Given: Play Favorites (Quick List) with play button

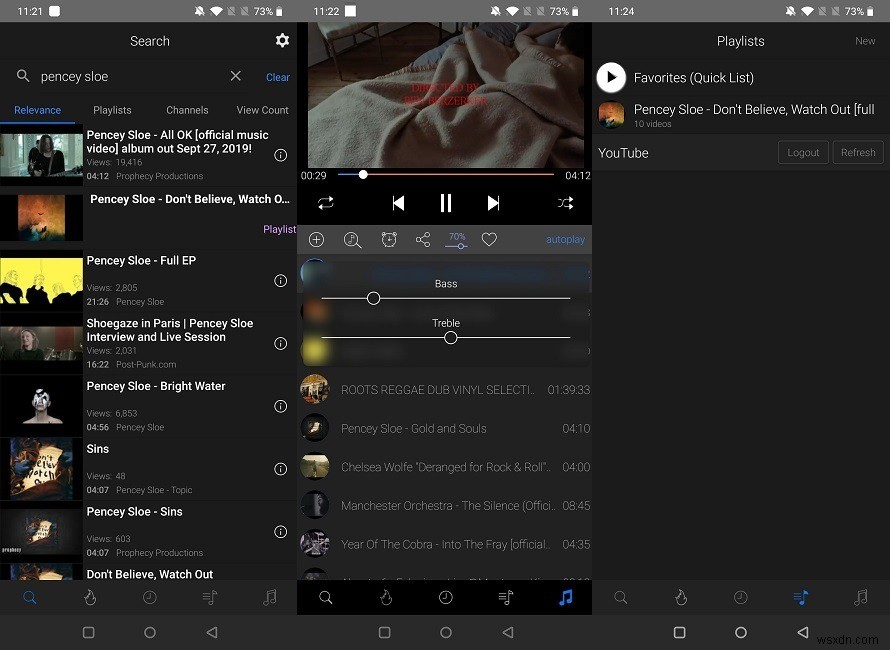Looking at the screenshot, I should (611, 77).
